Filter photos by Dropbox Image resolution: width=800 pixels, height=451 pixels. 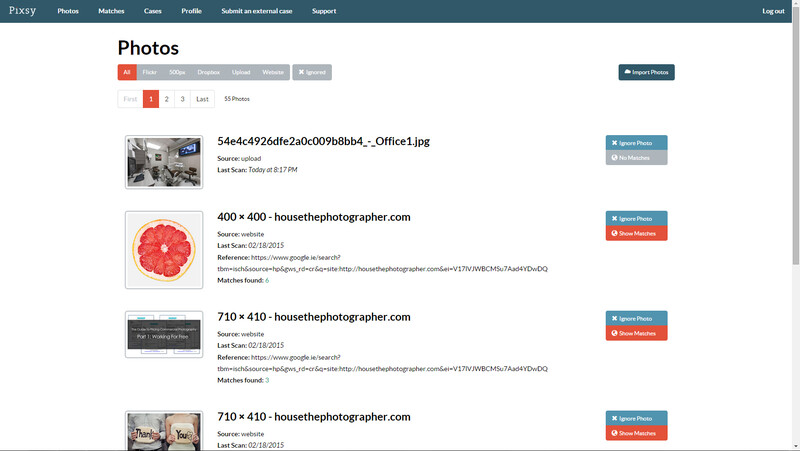209,72
